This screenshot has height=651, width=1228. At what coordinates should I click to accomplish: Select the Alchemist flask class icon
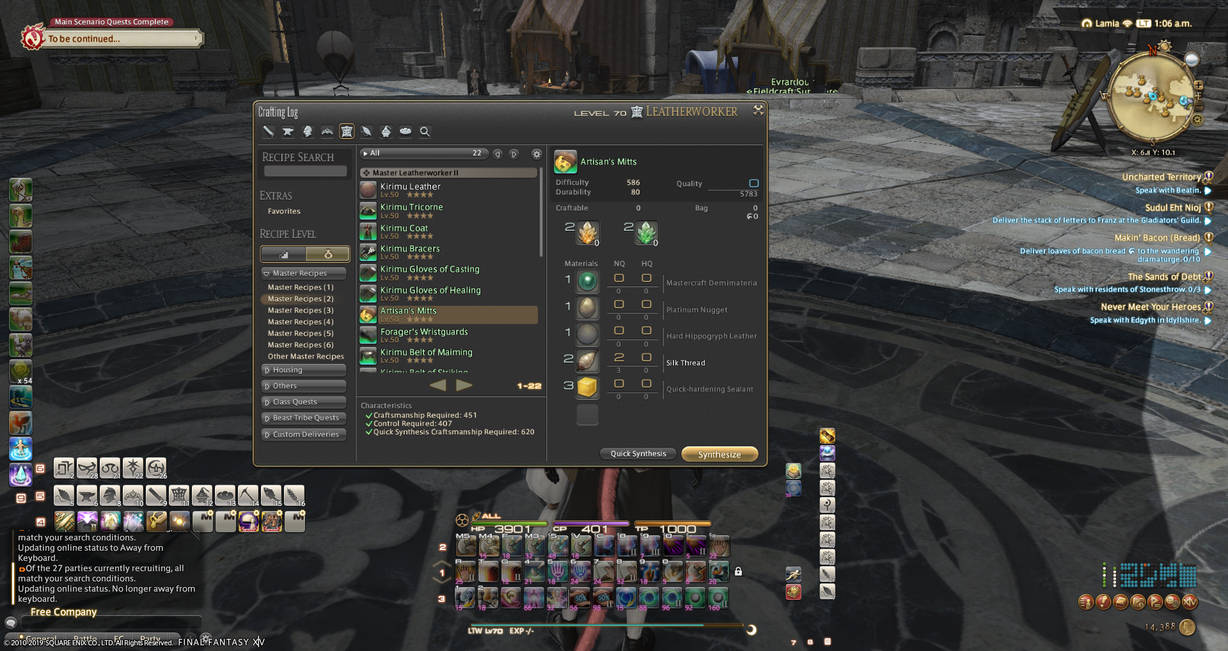click(x=386, y=131)
